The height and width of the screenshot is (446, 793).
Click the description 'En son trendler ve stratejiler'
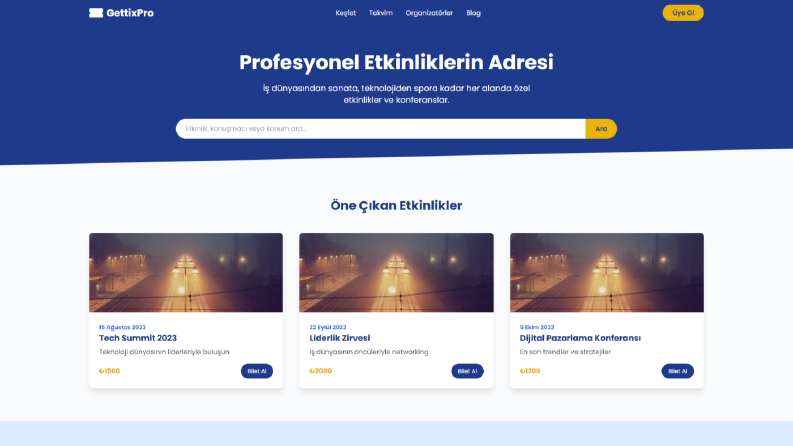pos(565,351)
